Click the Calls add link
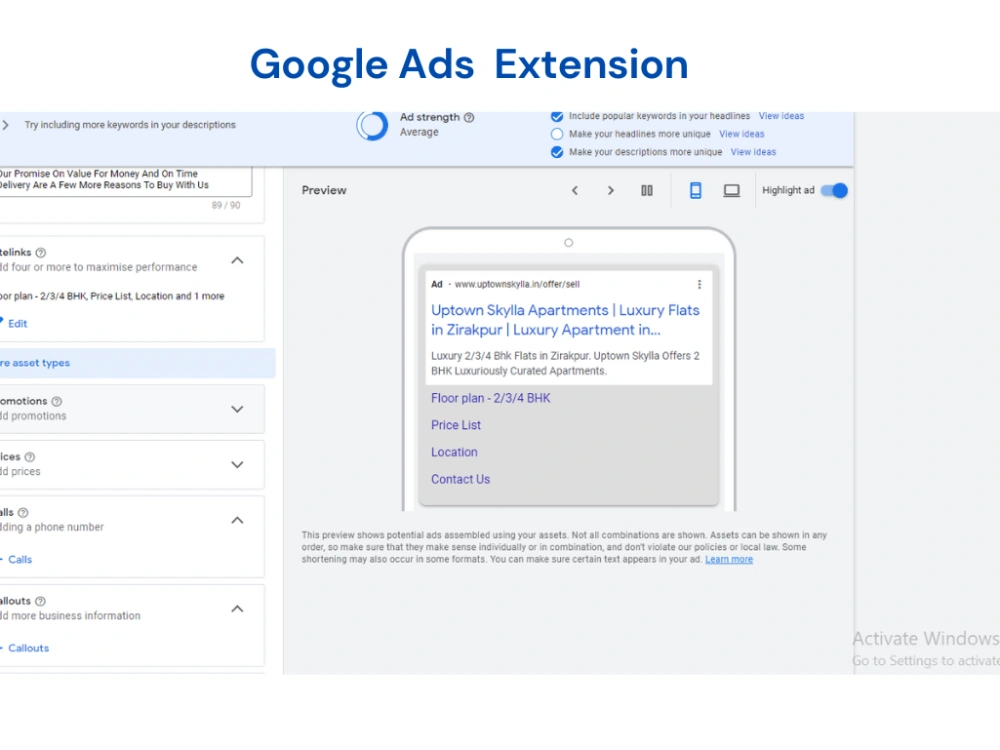This screenshot has height=750, width=1000. (20, 559)
